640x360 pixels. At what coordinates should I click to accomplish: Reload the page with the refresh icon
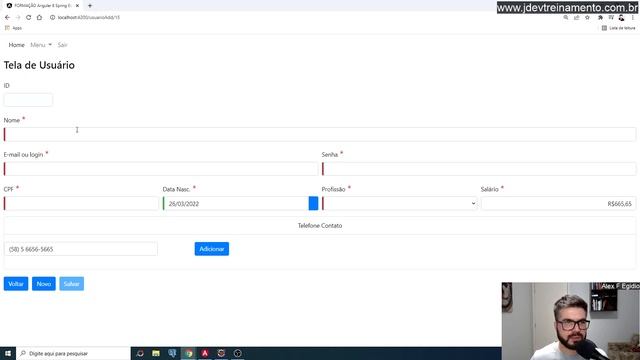pyautogui.click(x=29, y=18)
